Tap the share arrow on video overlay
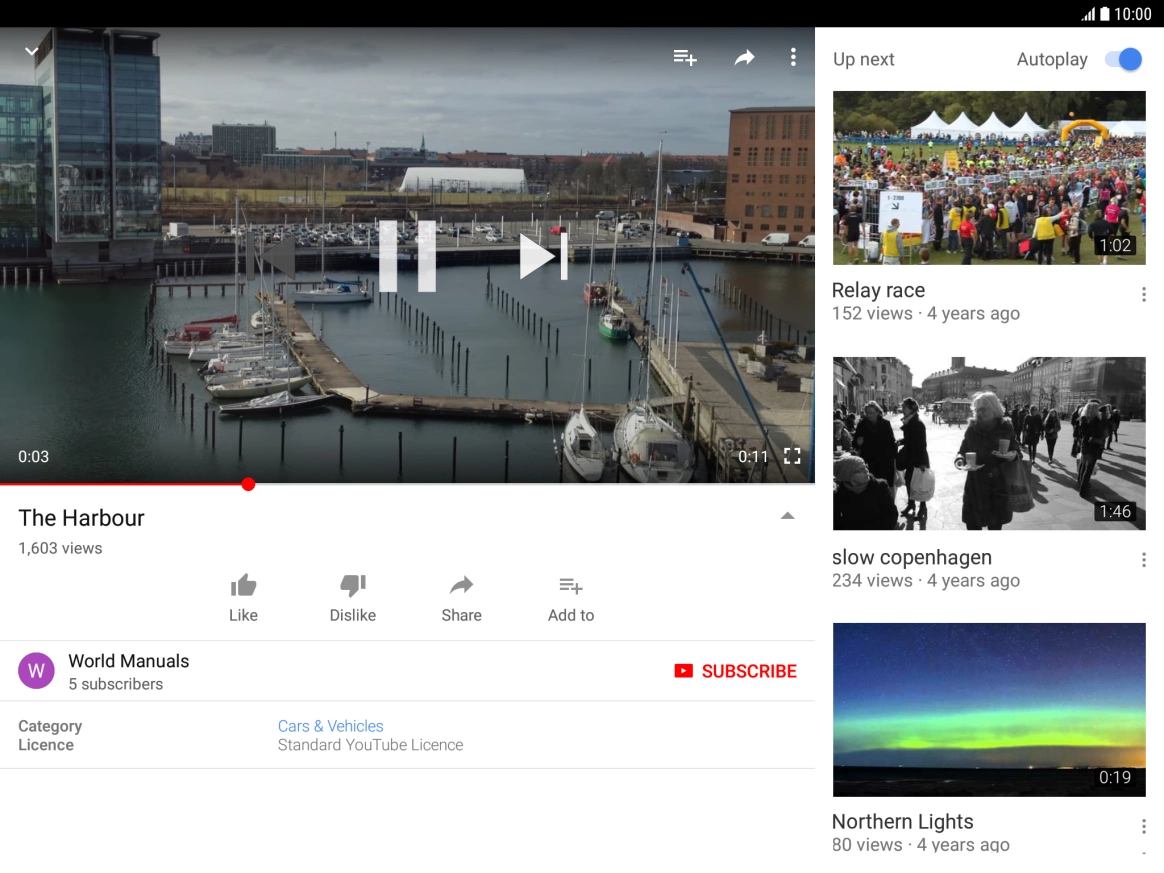Image resolution: width=1164 pixels, height=873 pixels. coord(744,58)
